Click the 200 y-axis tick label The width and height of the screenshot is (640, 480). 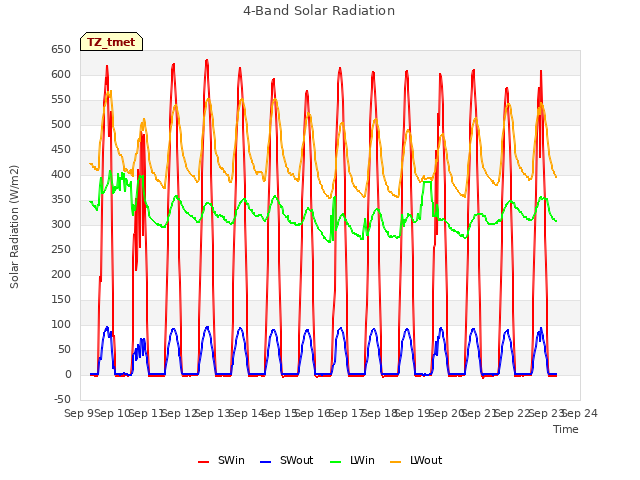pos(61,274)
